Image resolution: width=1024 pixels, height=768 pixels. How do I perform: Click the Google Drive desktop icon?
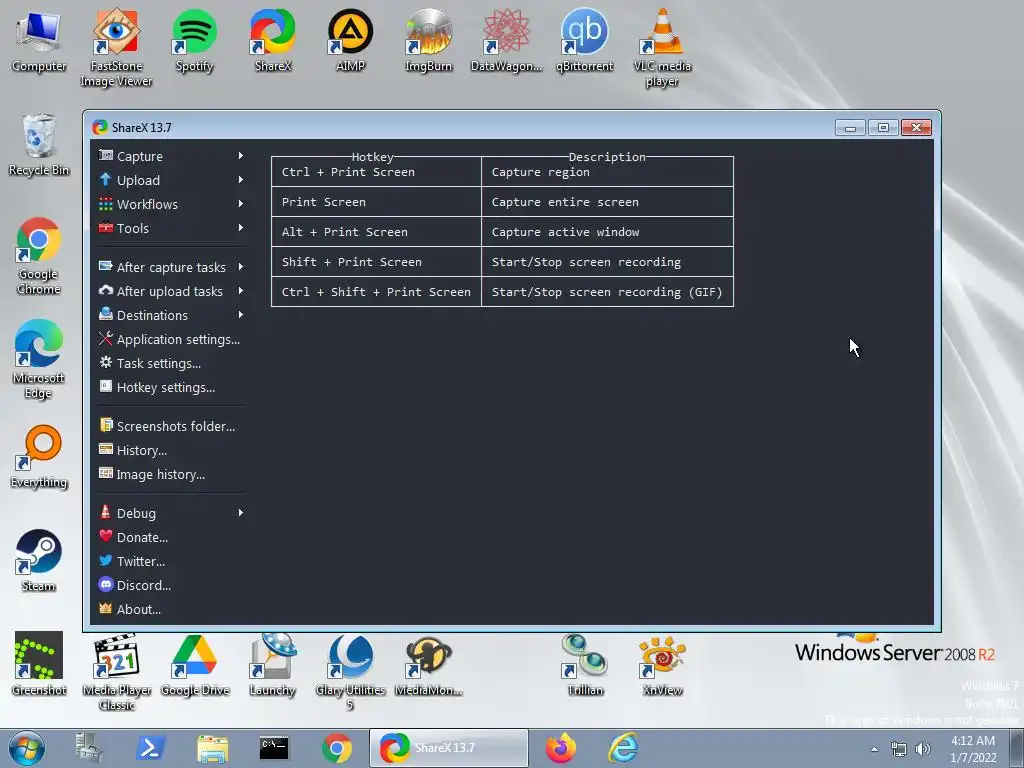coord(194,664)
